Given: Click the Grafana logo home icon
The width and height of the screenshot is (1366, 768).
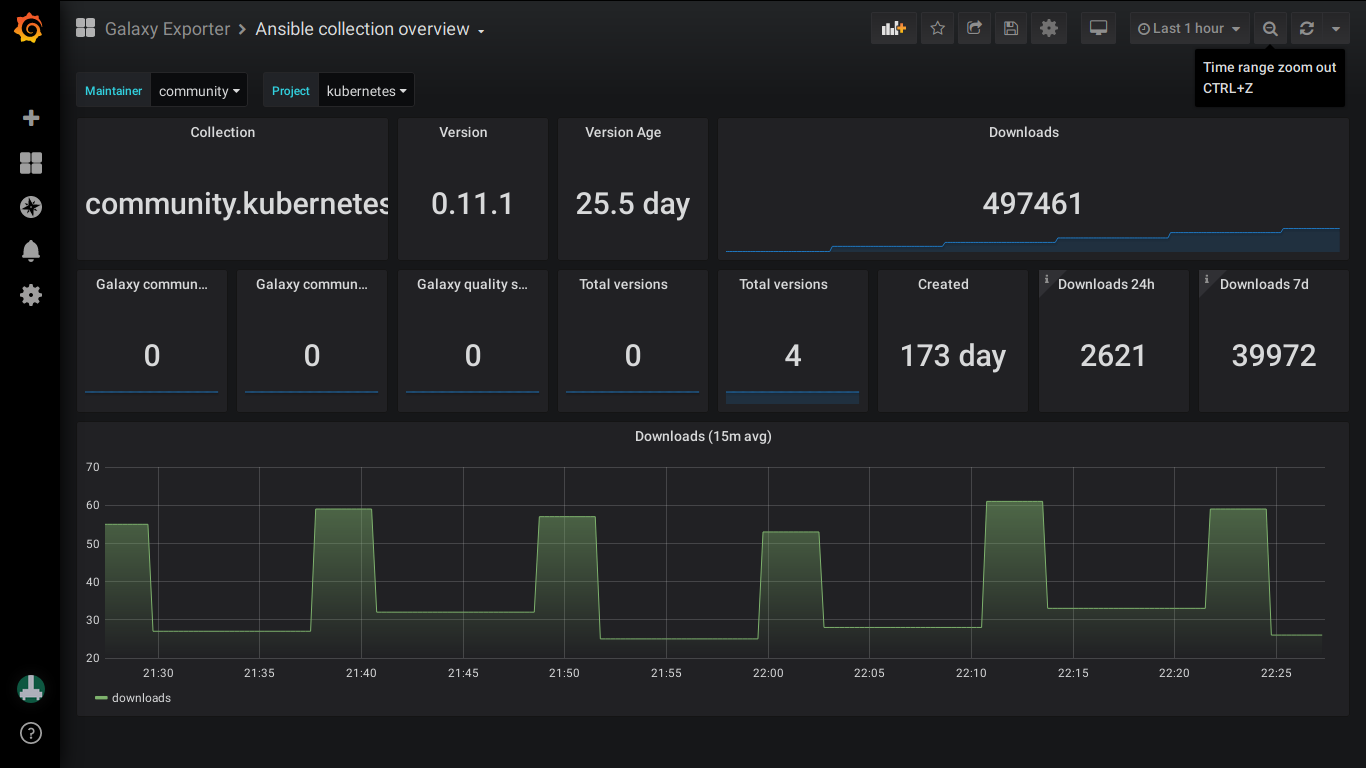Looking at the screenshot, I should [x=29, y=29].
